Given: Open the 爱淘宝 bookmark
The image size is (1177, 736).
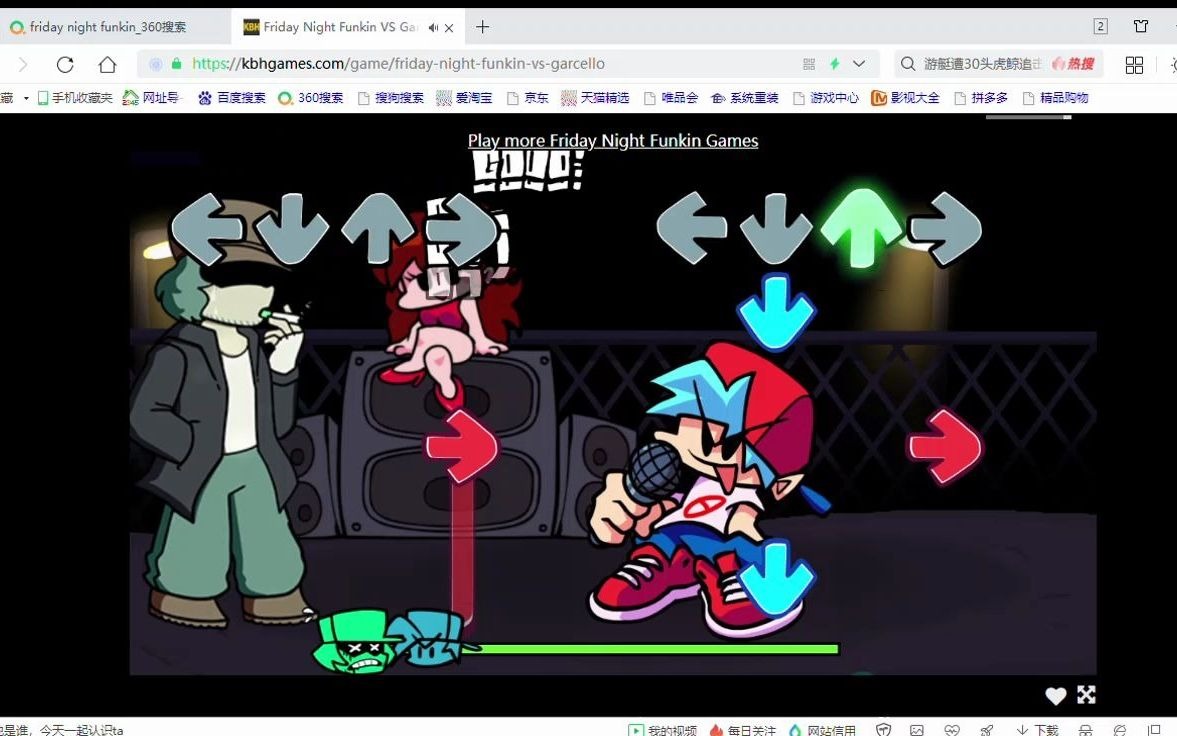Looking at the screenshot, I should click(465, 98).
